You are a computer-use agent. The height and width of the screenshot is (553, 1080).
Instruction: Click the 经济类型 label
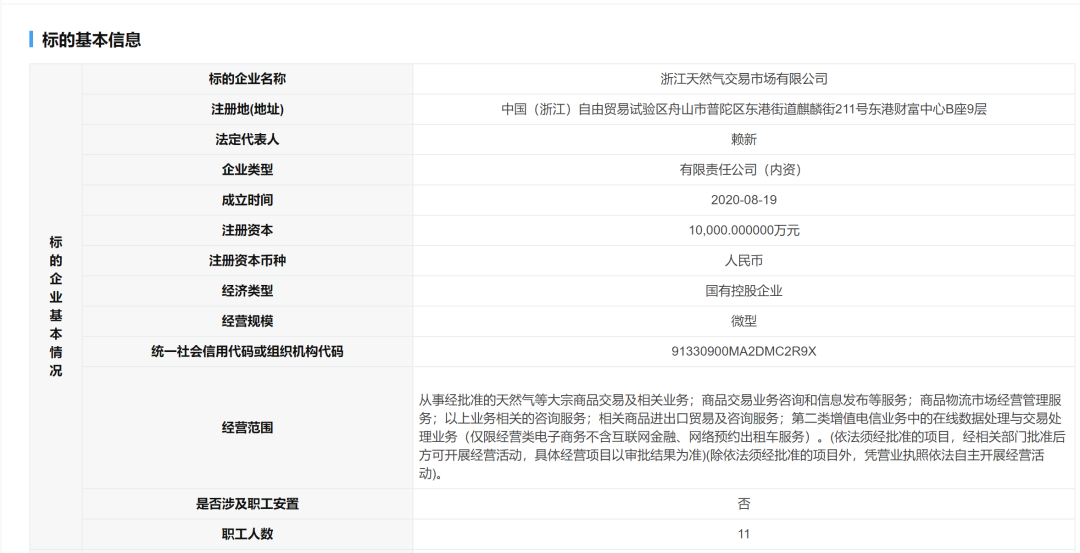click(x=247, y=291)
